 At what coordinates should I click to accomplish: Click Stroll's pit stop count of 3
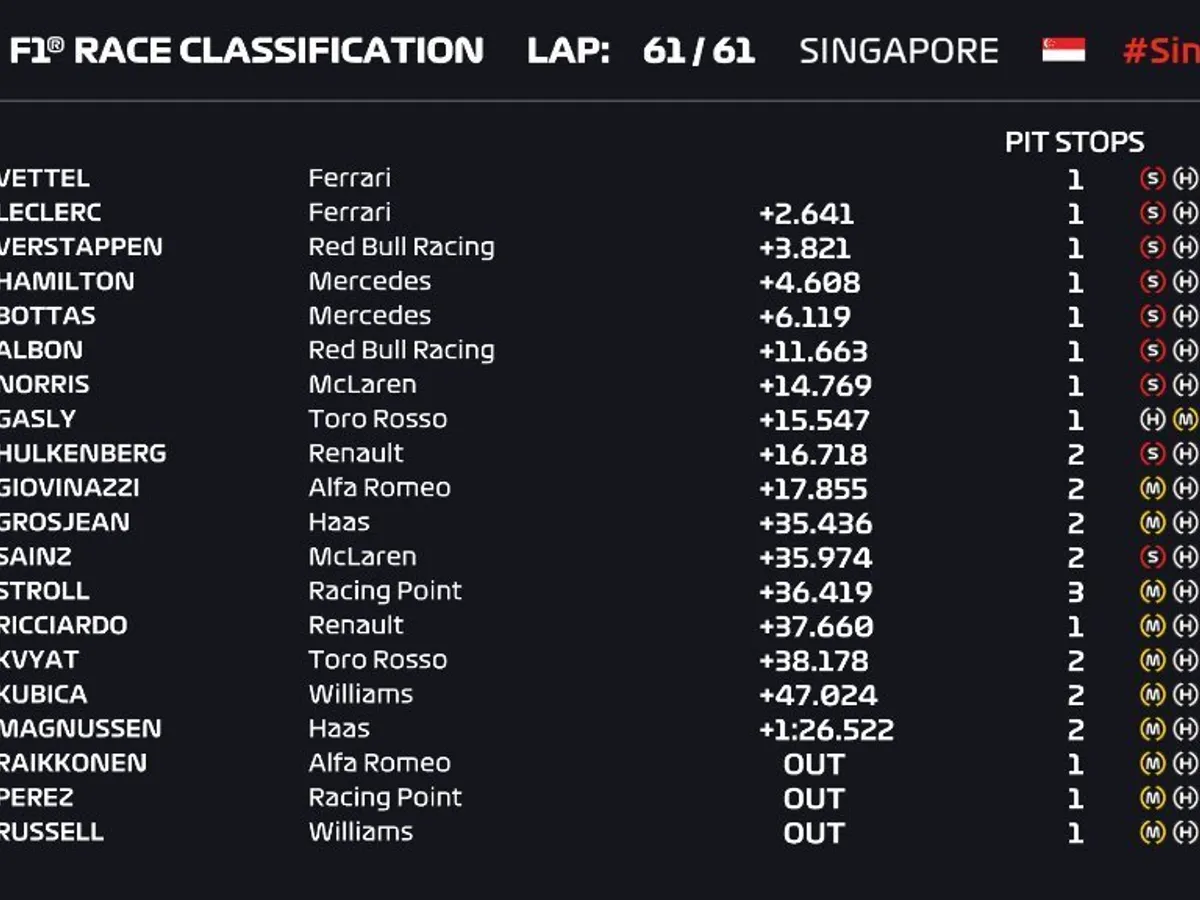(x=1075, y=592)
